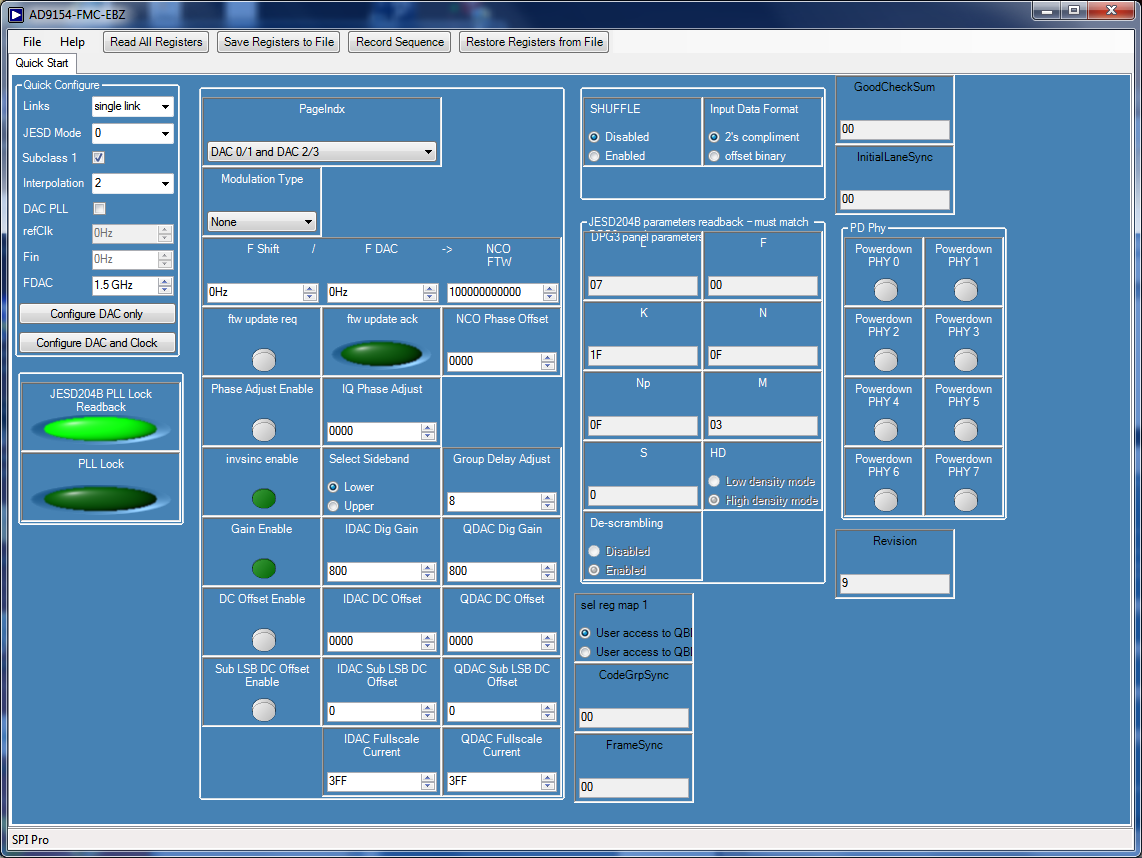Click Configure DAC only button
The width and height of the screenshot is (1142, 858).
[x=97, y=314]
